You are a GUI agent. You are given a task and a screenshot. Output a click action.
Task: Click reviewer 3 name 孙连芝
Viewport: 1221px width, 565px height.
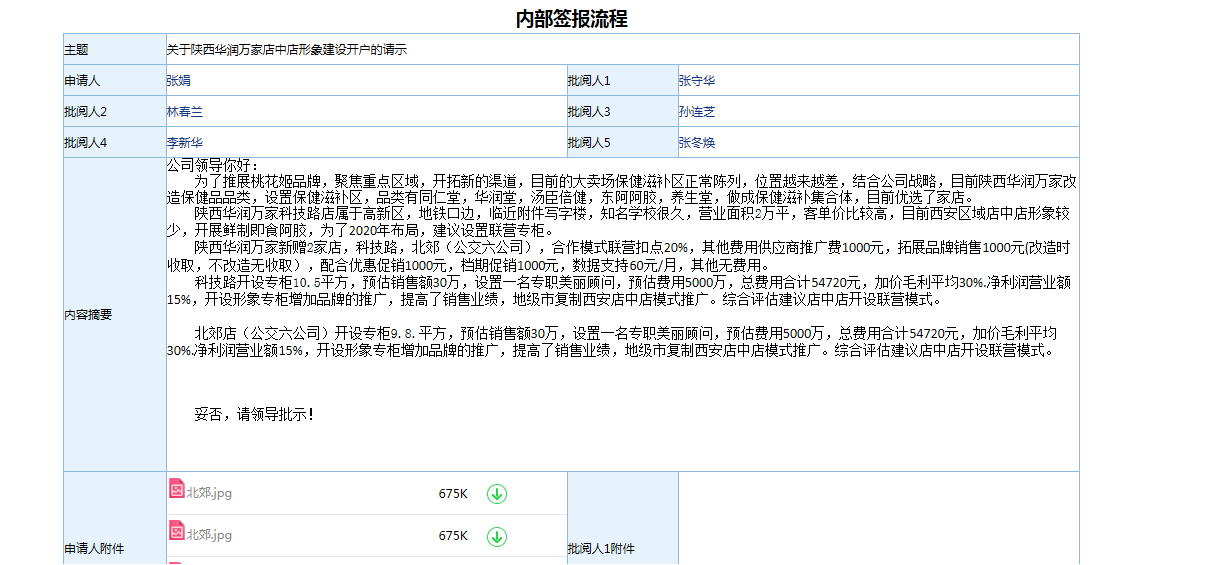point(697,112)
